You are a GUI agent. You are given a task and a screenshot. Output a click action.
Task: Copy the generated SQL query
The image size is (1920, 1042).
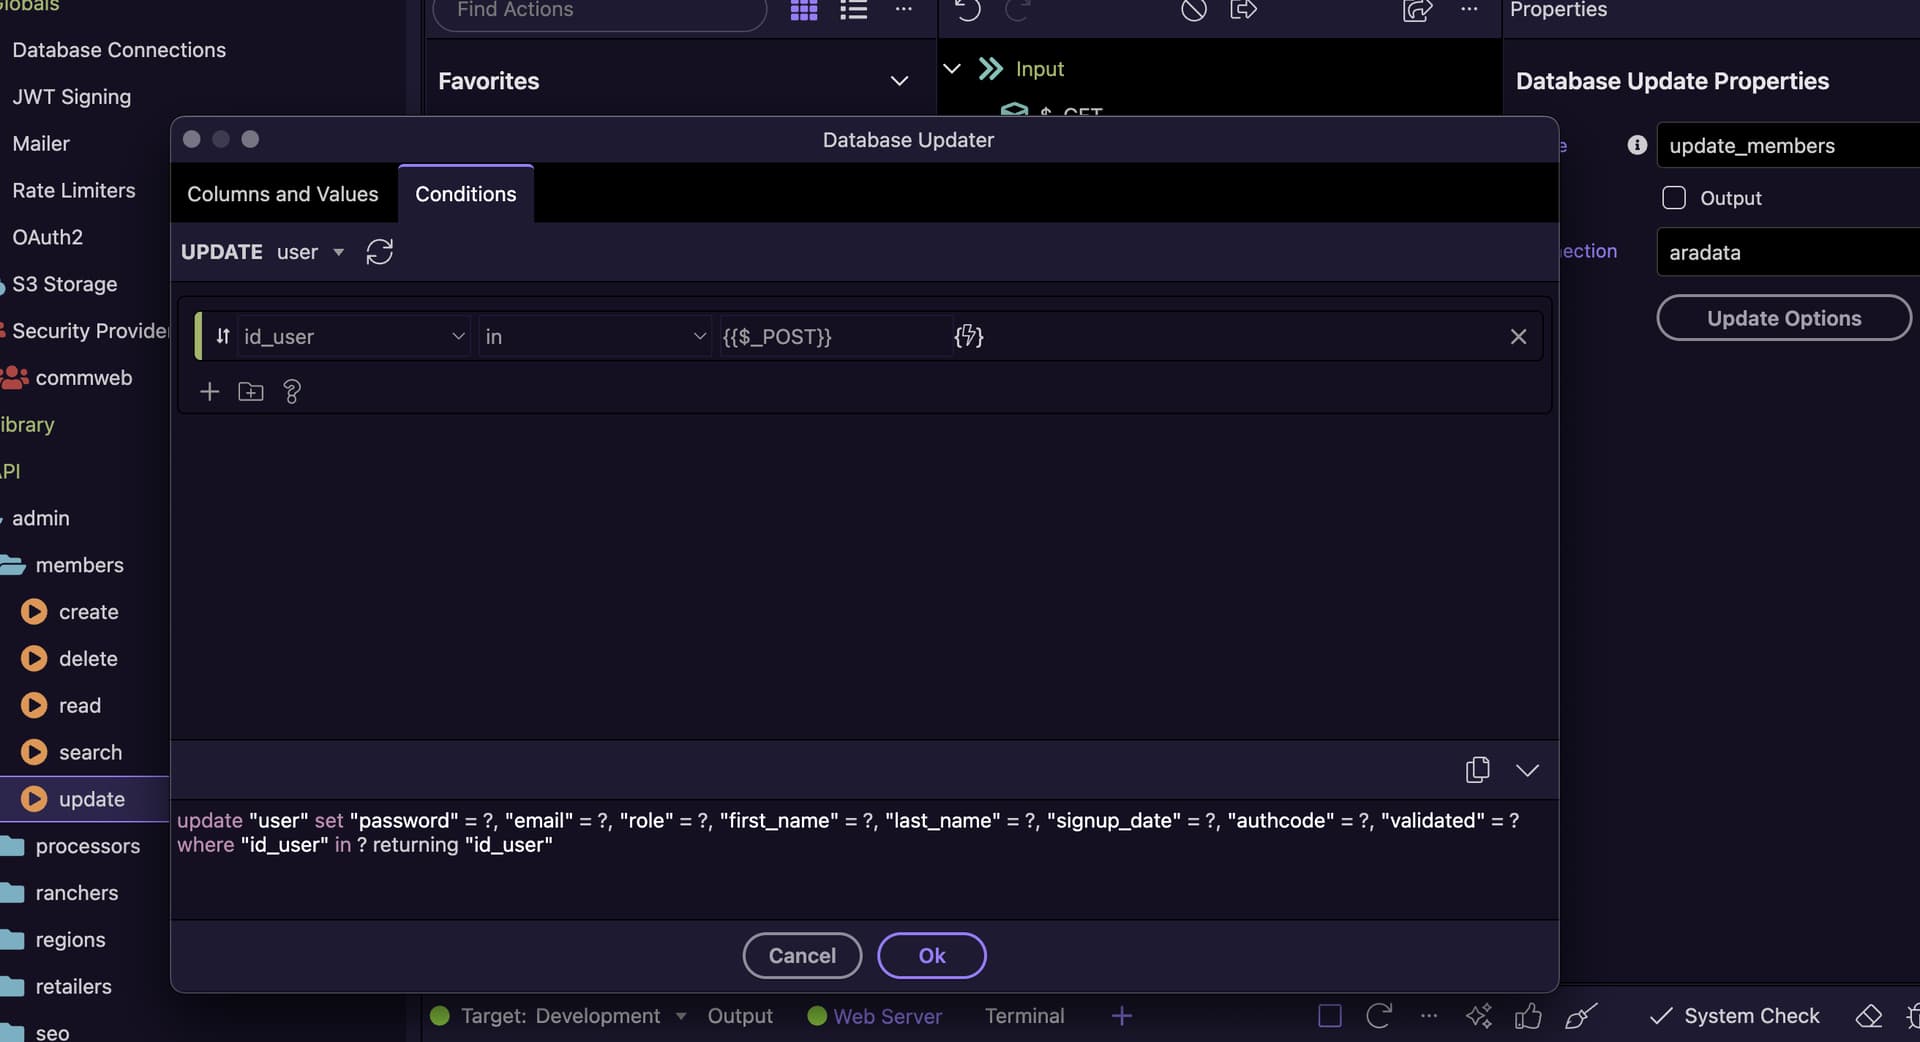click(1477, 769)
